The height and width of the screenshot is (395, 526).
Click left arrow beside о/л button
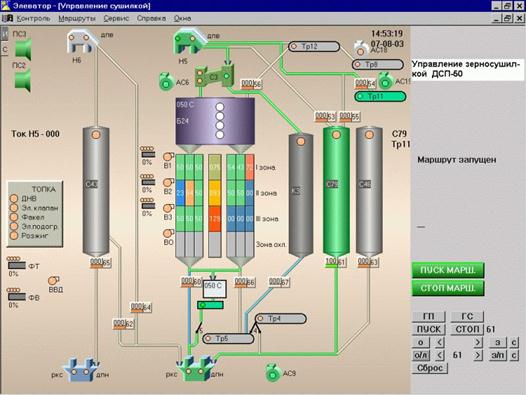pyautogui.click(x=440, y=355)
